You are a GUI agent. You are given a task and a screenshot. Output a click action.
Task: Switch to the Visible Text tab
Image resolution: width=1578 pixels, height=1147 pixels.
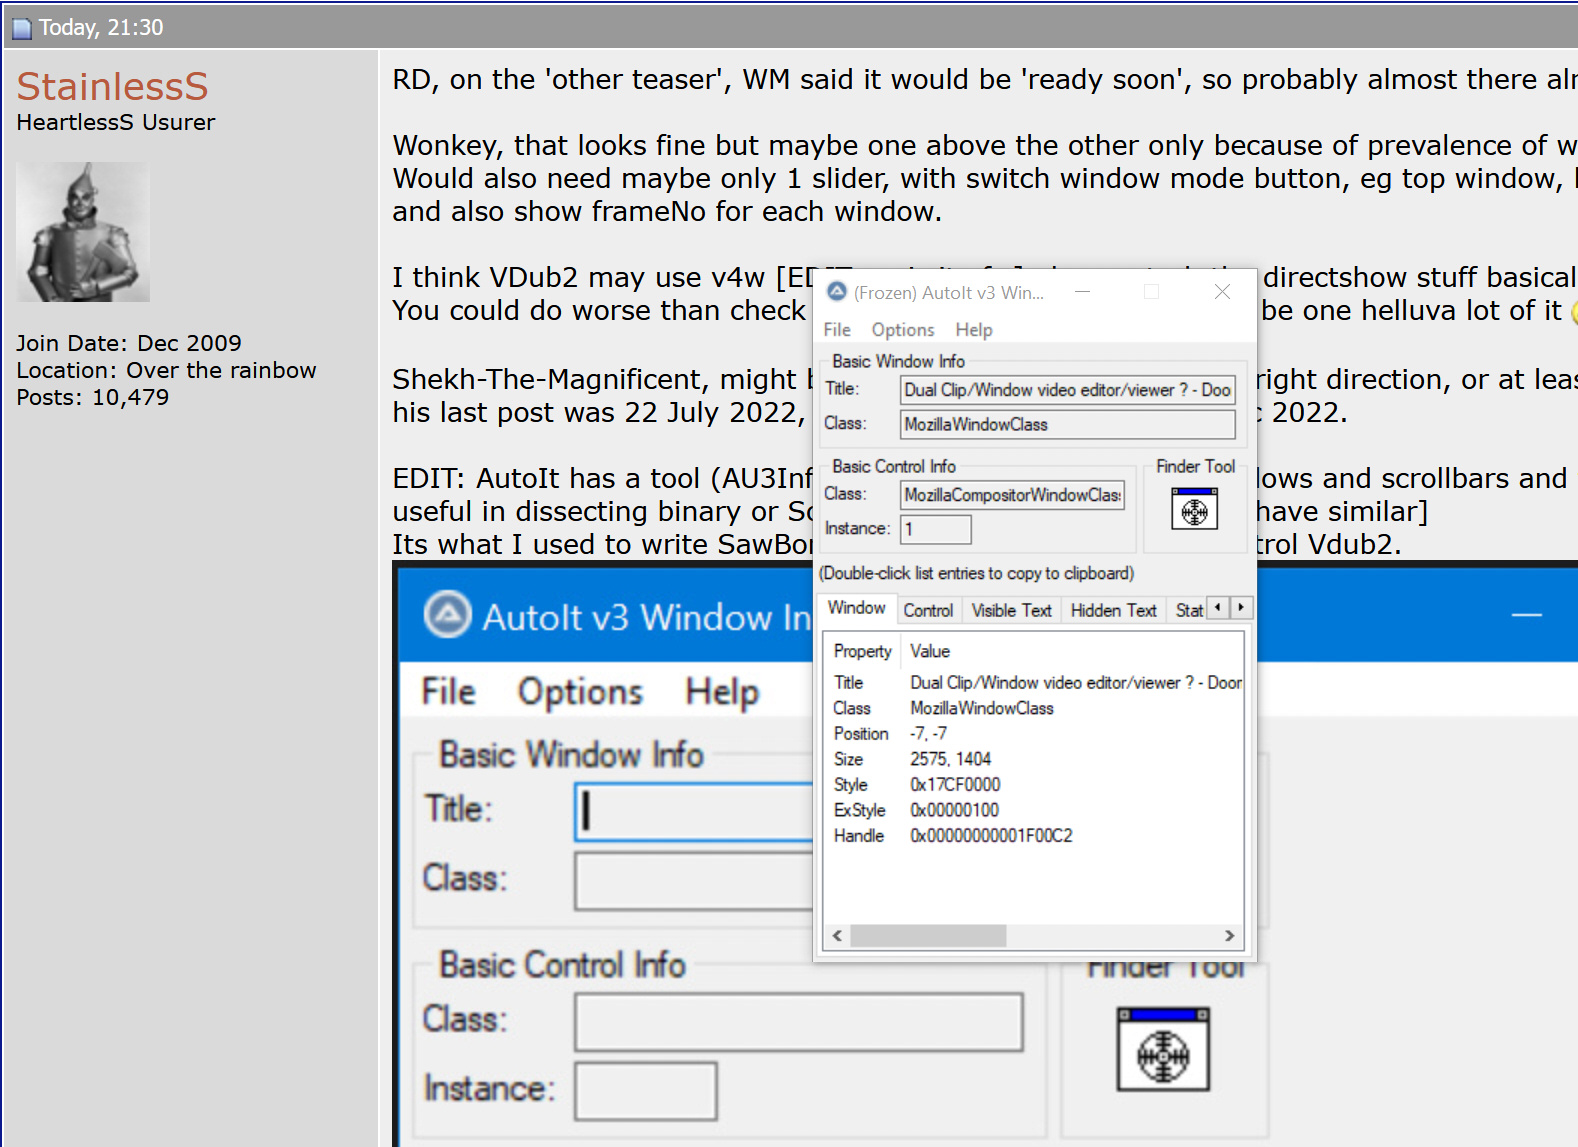[x=1011, y=610]
